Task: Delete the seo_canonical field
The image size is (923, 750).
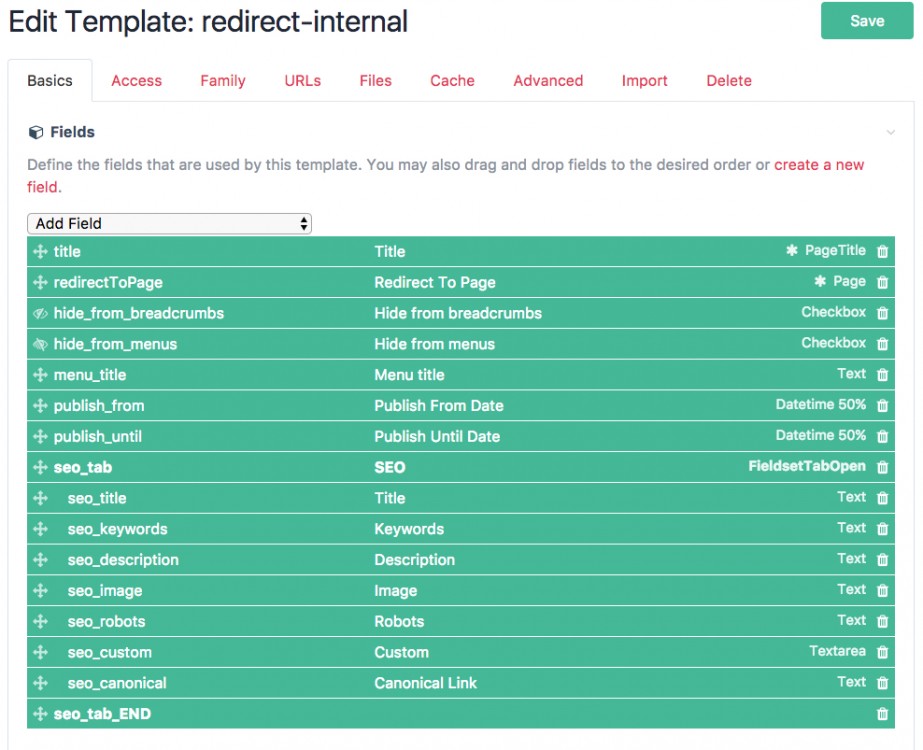Action: 881,682
